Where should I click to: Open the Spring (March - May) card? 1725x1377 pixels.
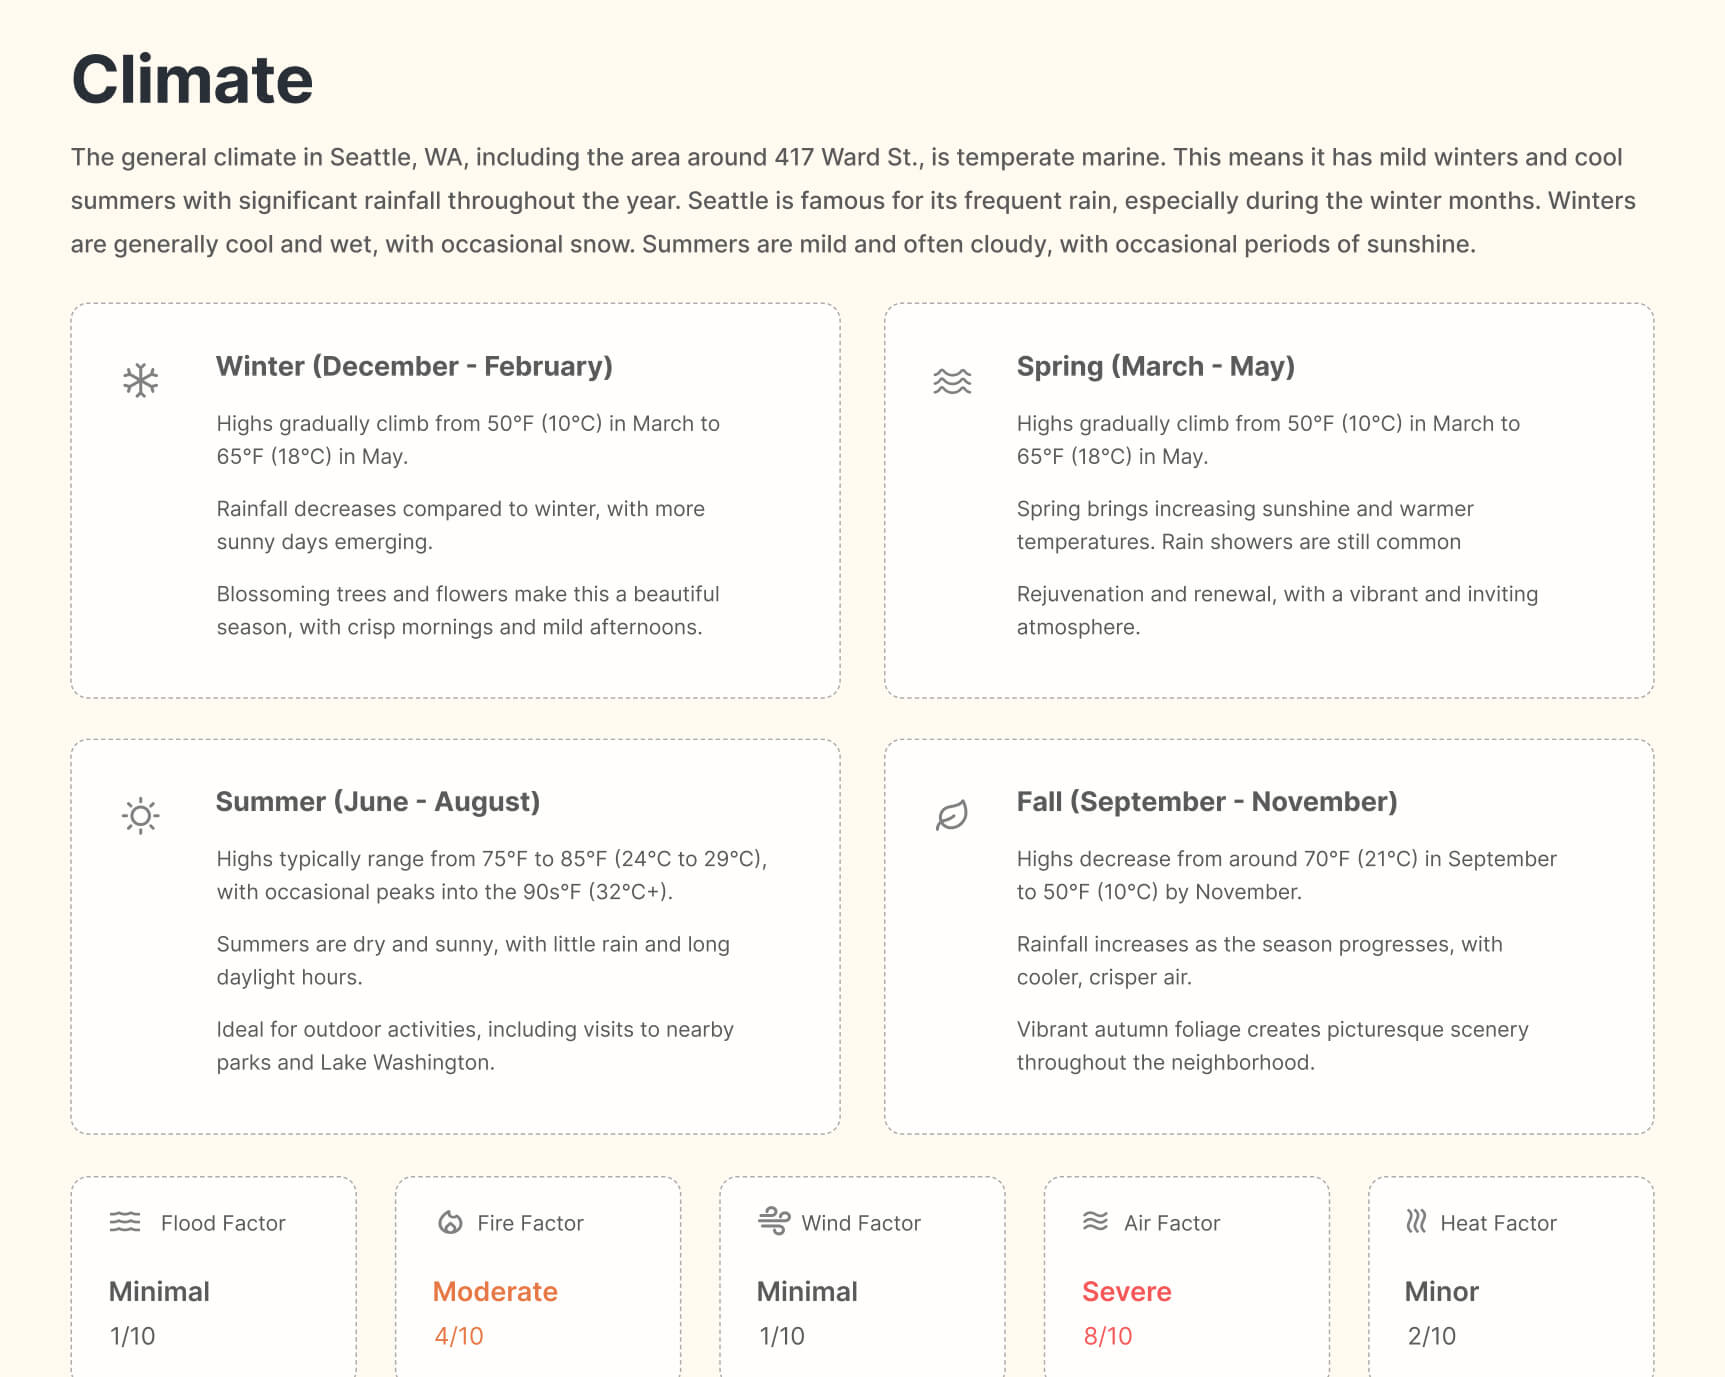pyautogui.click(x=1156, y=366)
